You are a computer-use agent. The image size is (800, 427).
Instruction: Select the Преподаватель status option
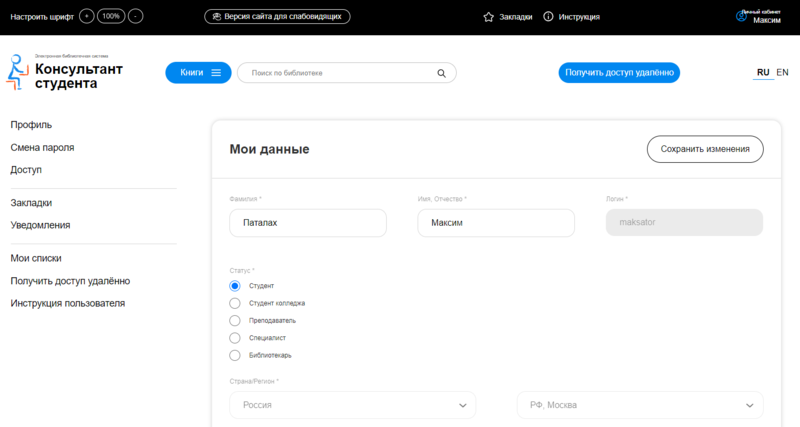(235, 321)
